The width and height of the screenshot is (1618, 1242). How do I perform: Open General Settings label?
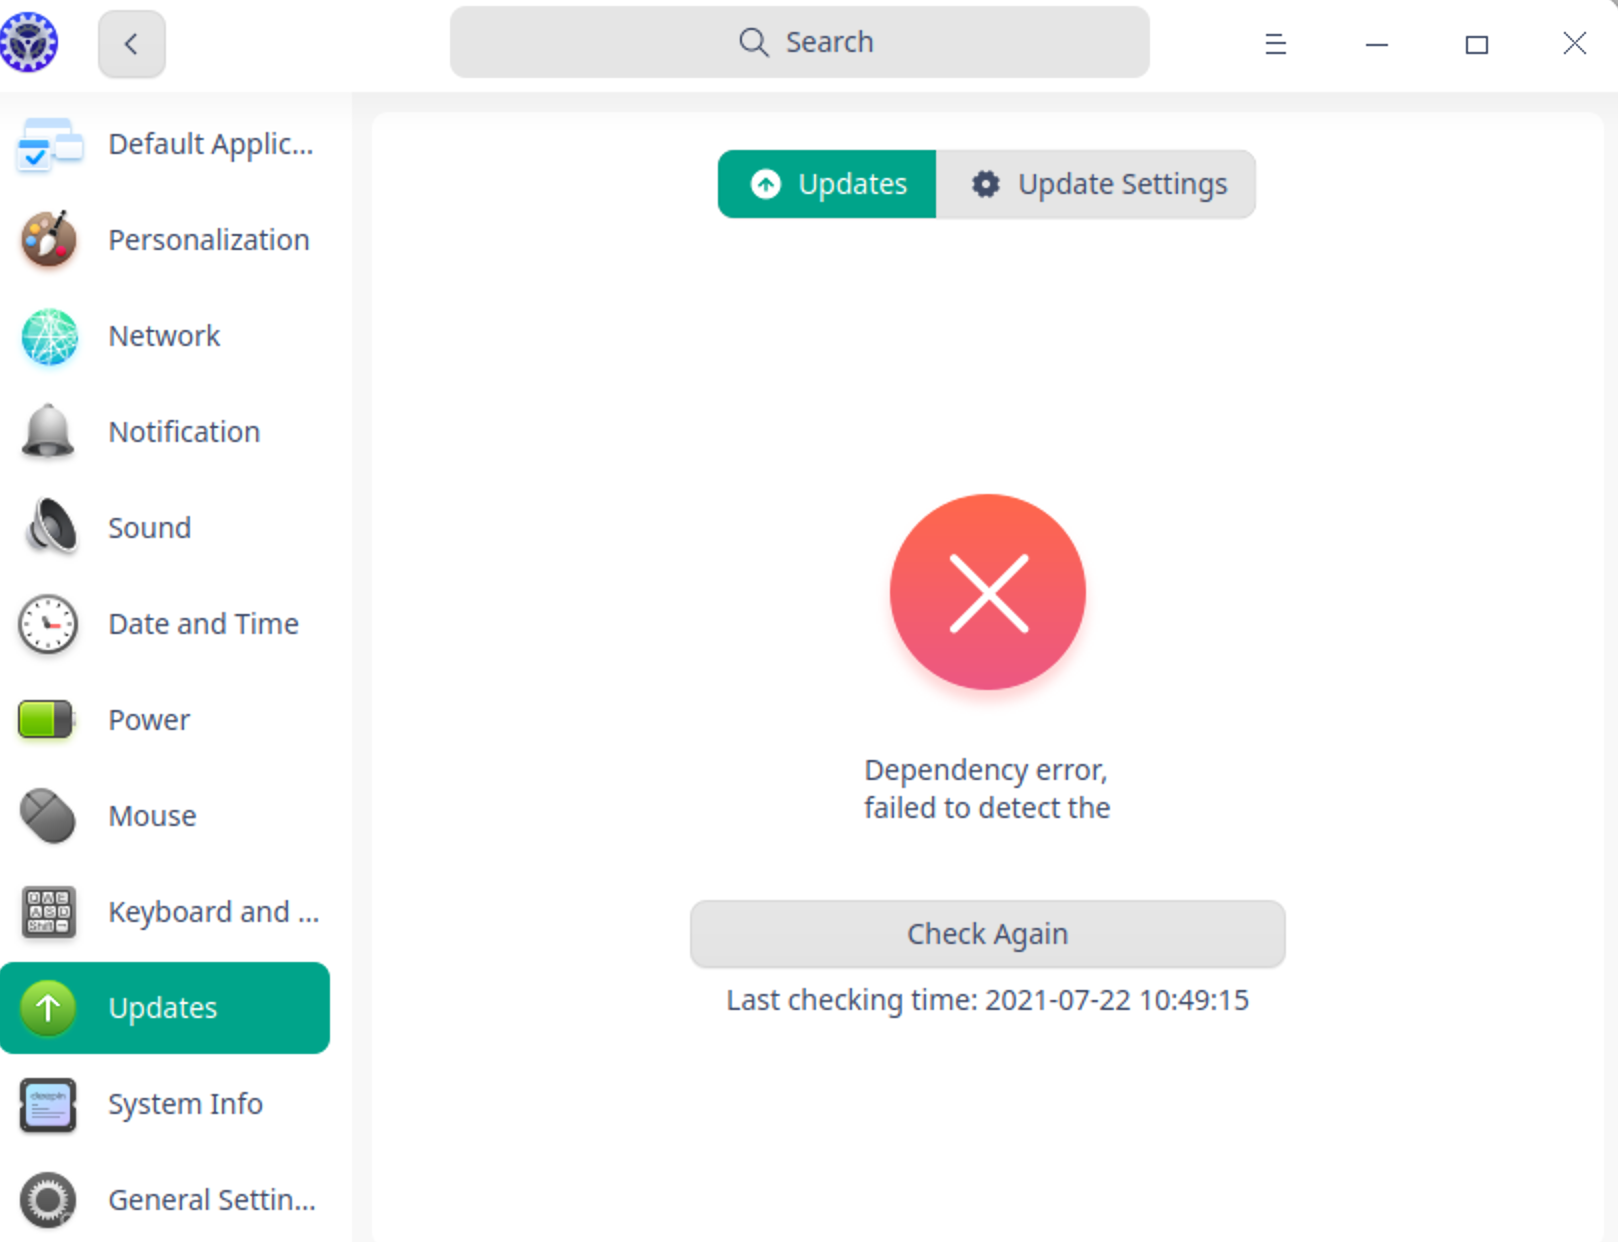click(212, 1200)
